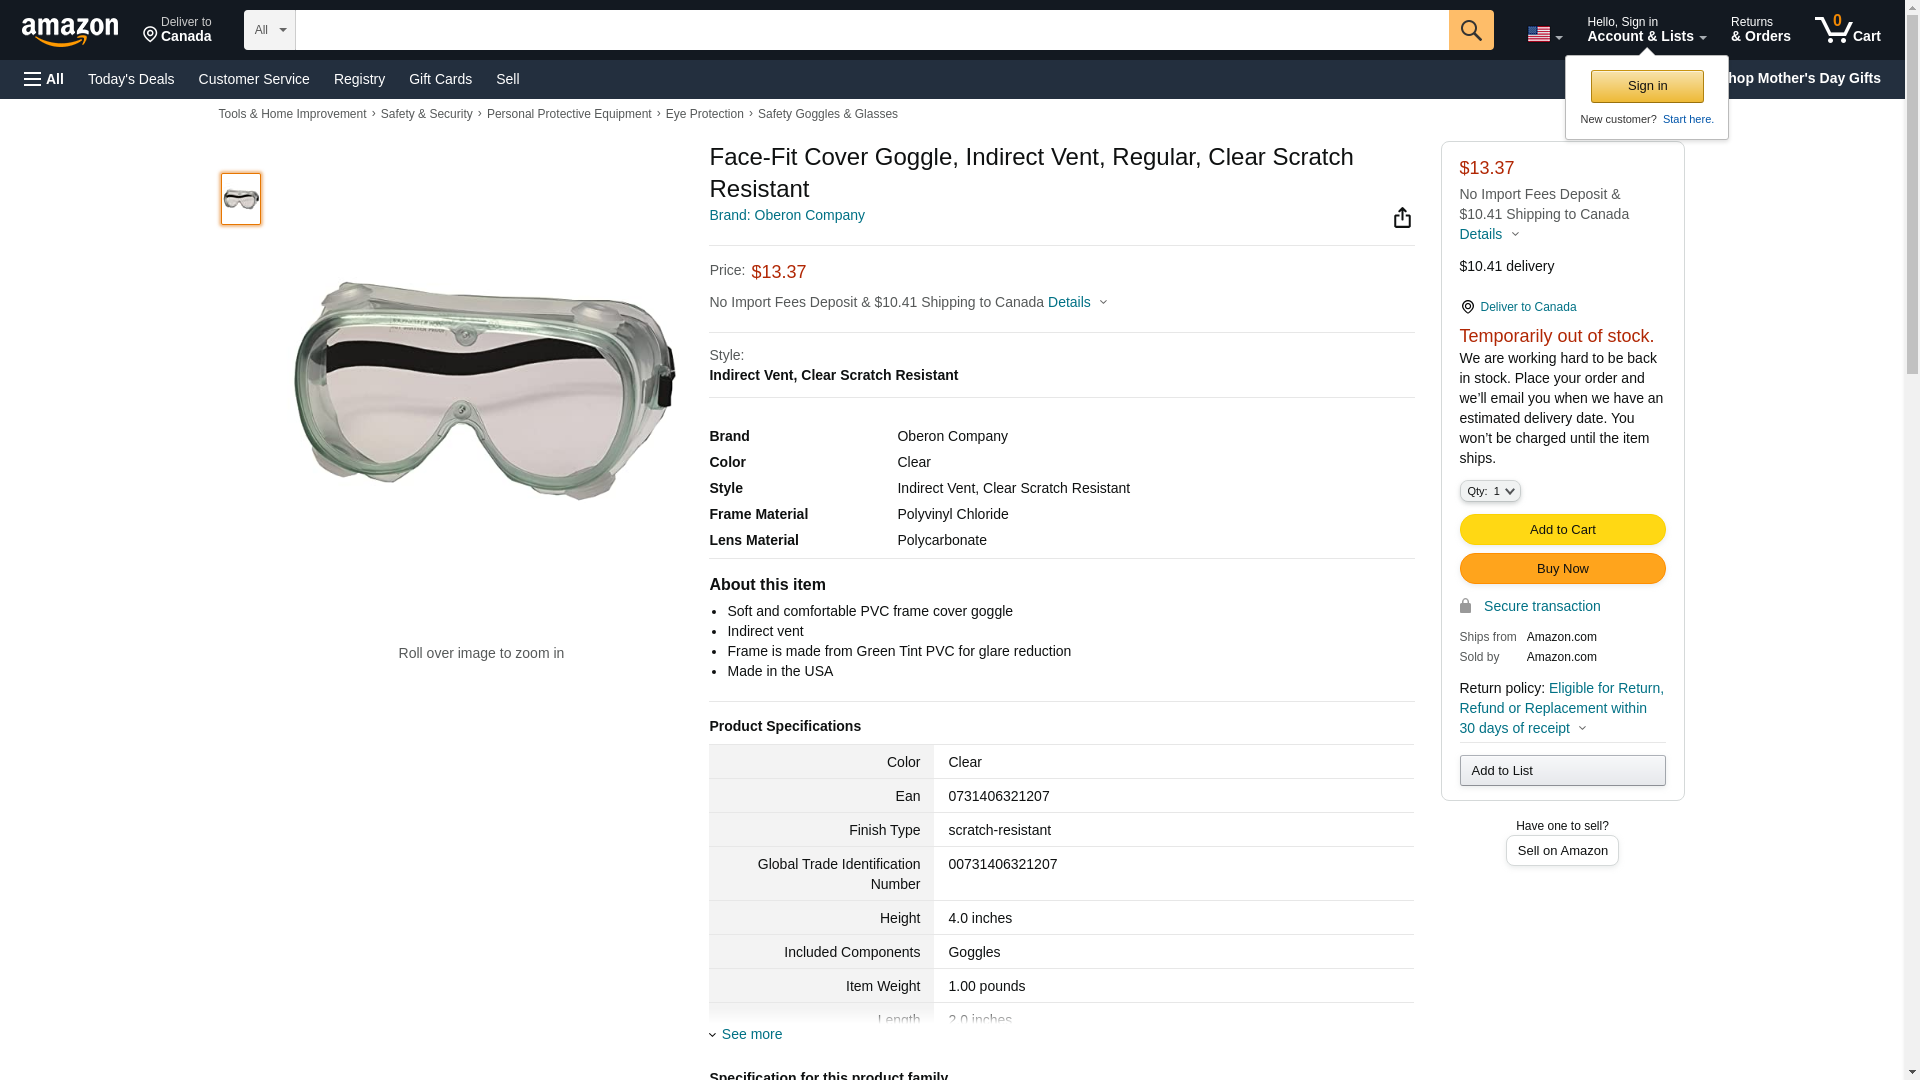Click the Secure transaction lock link
This screenshot has width=1920, height=1080.
[1540, 606]
